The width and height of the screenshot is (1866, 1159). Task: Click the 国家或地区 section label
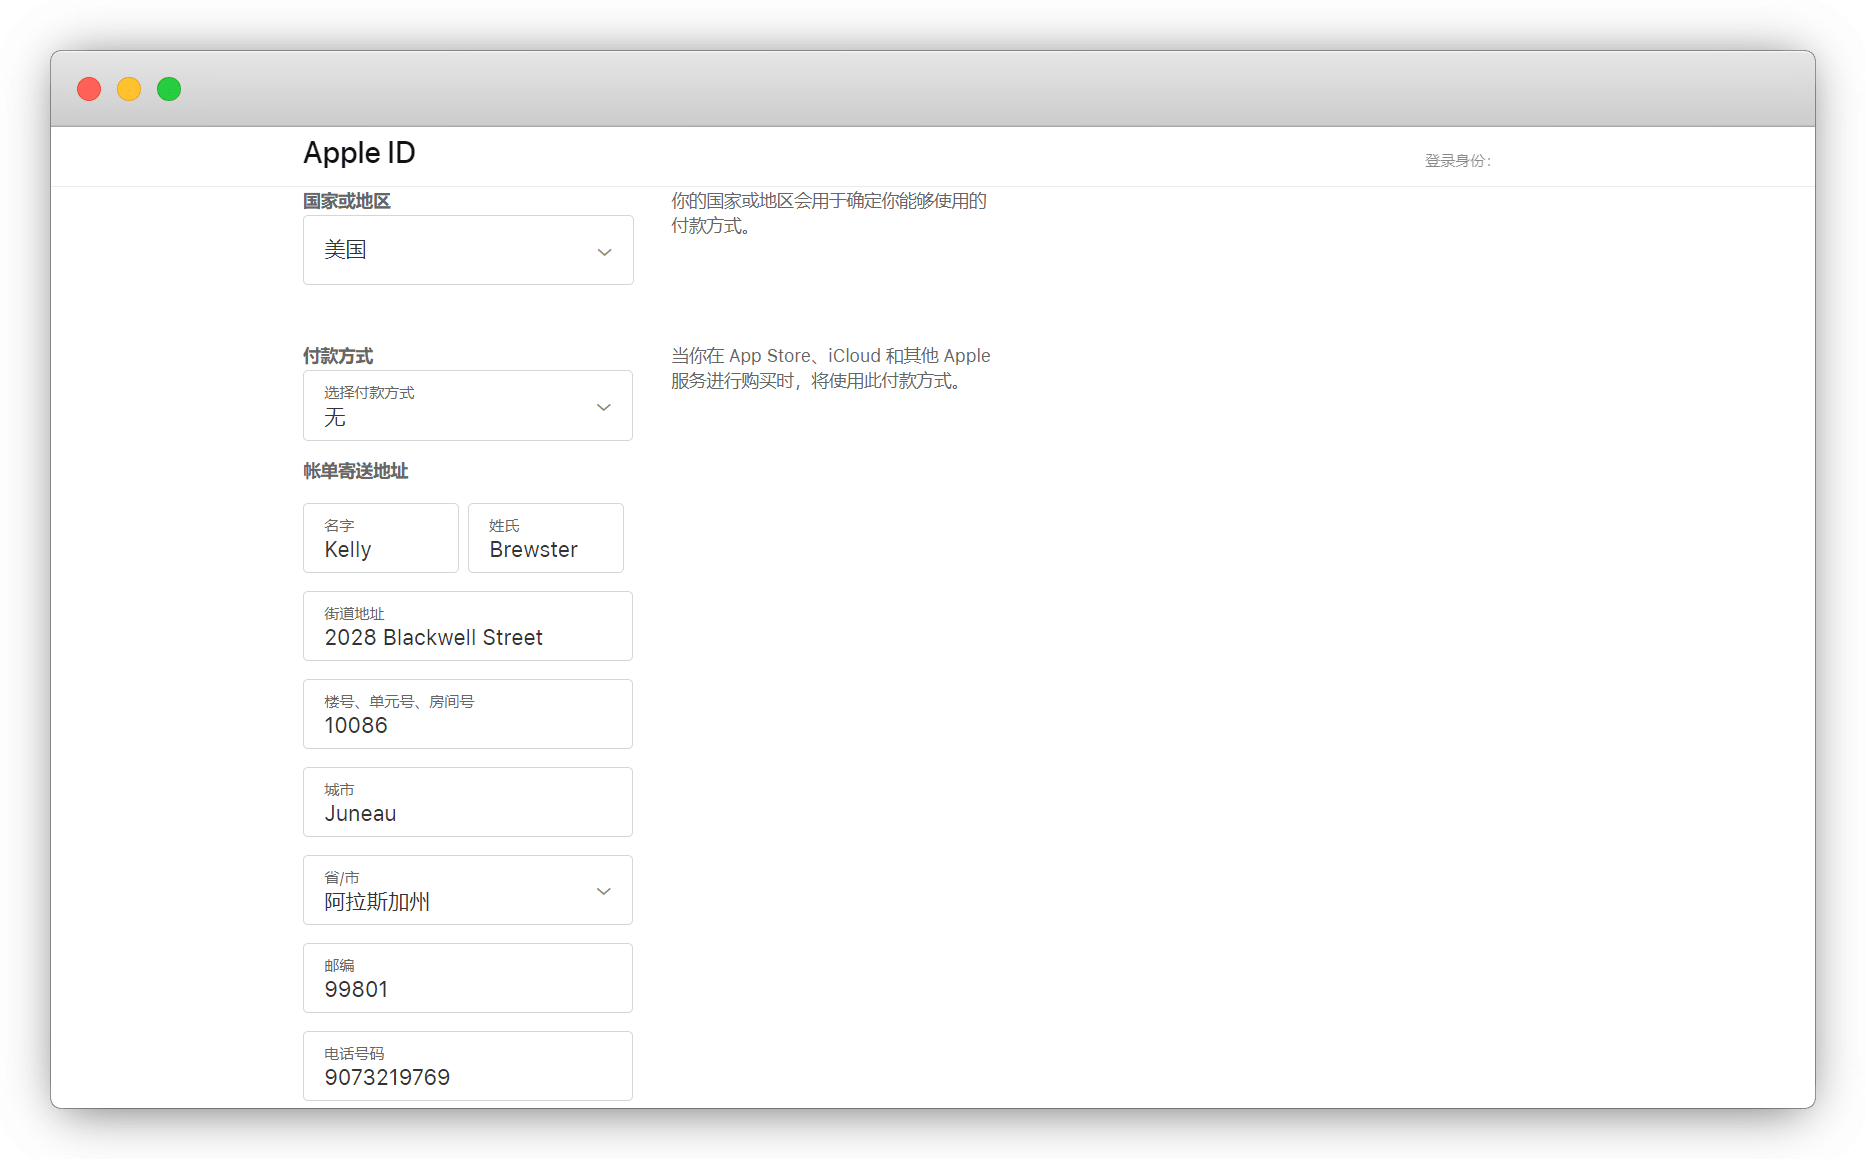tap(347, 201)
